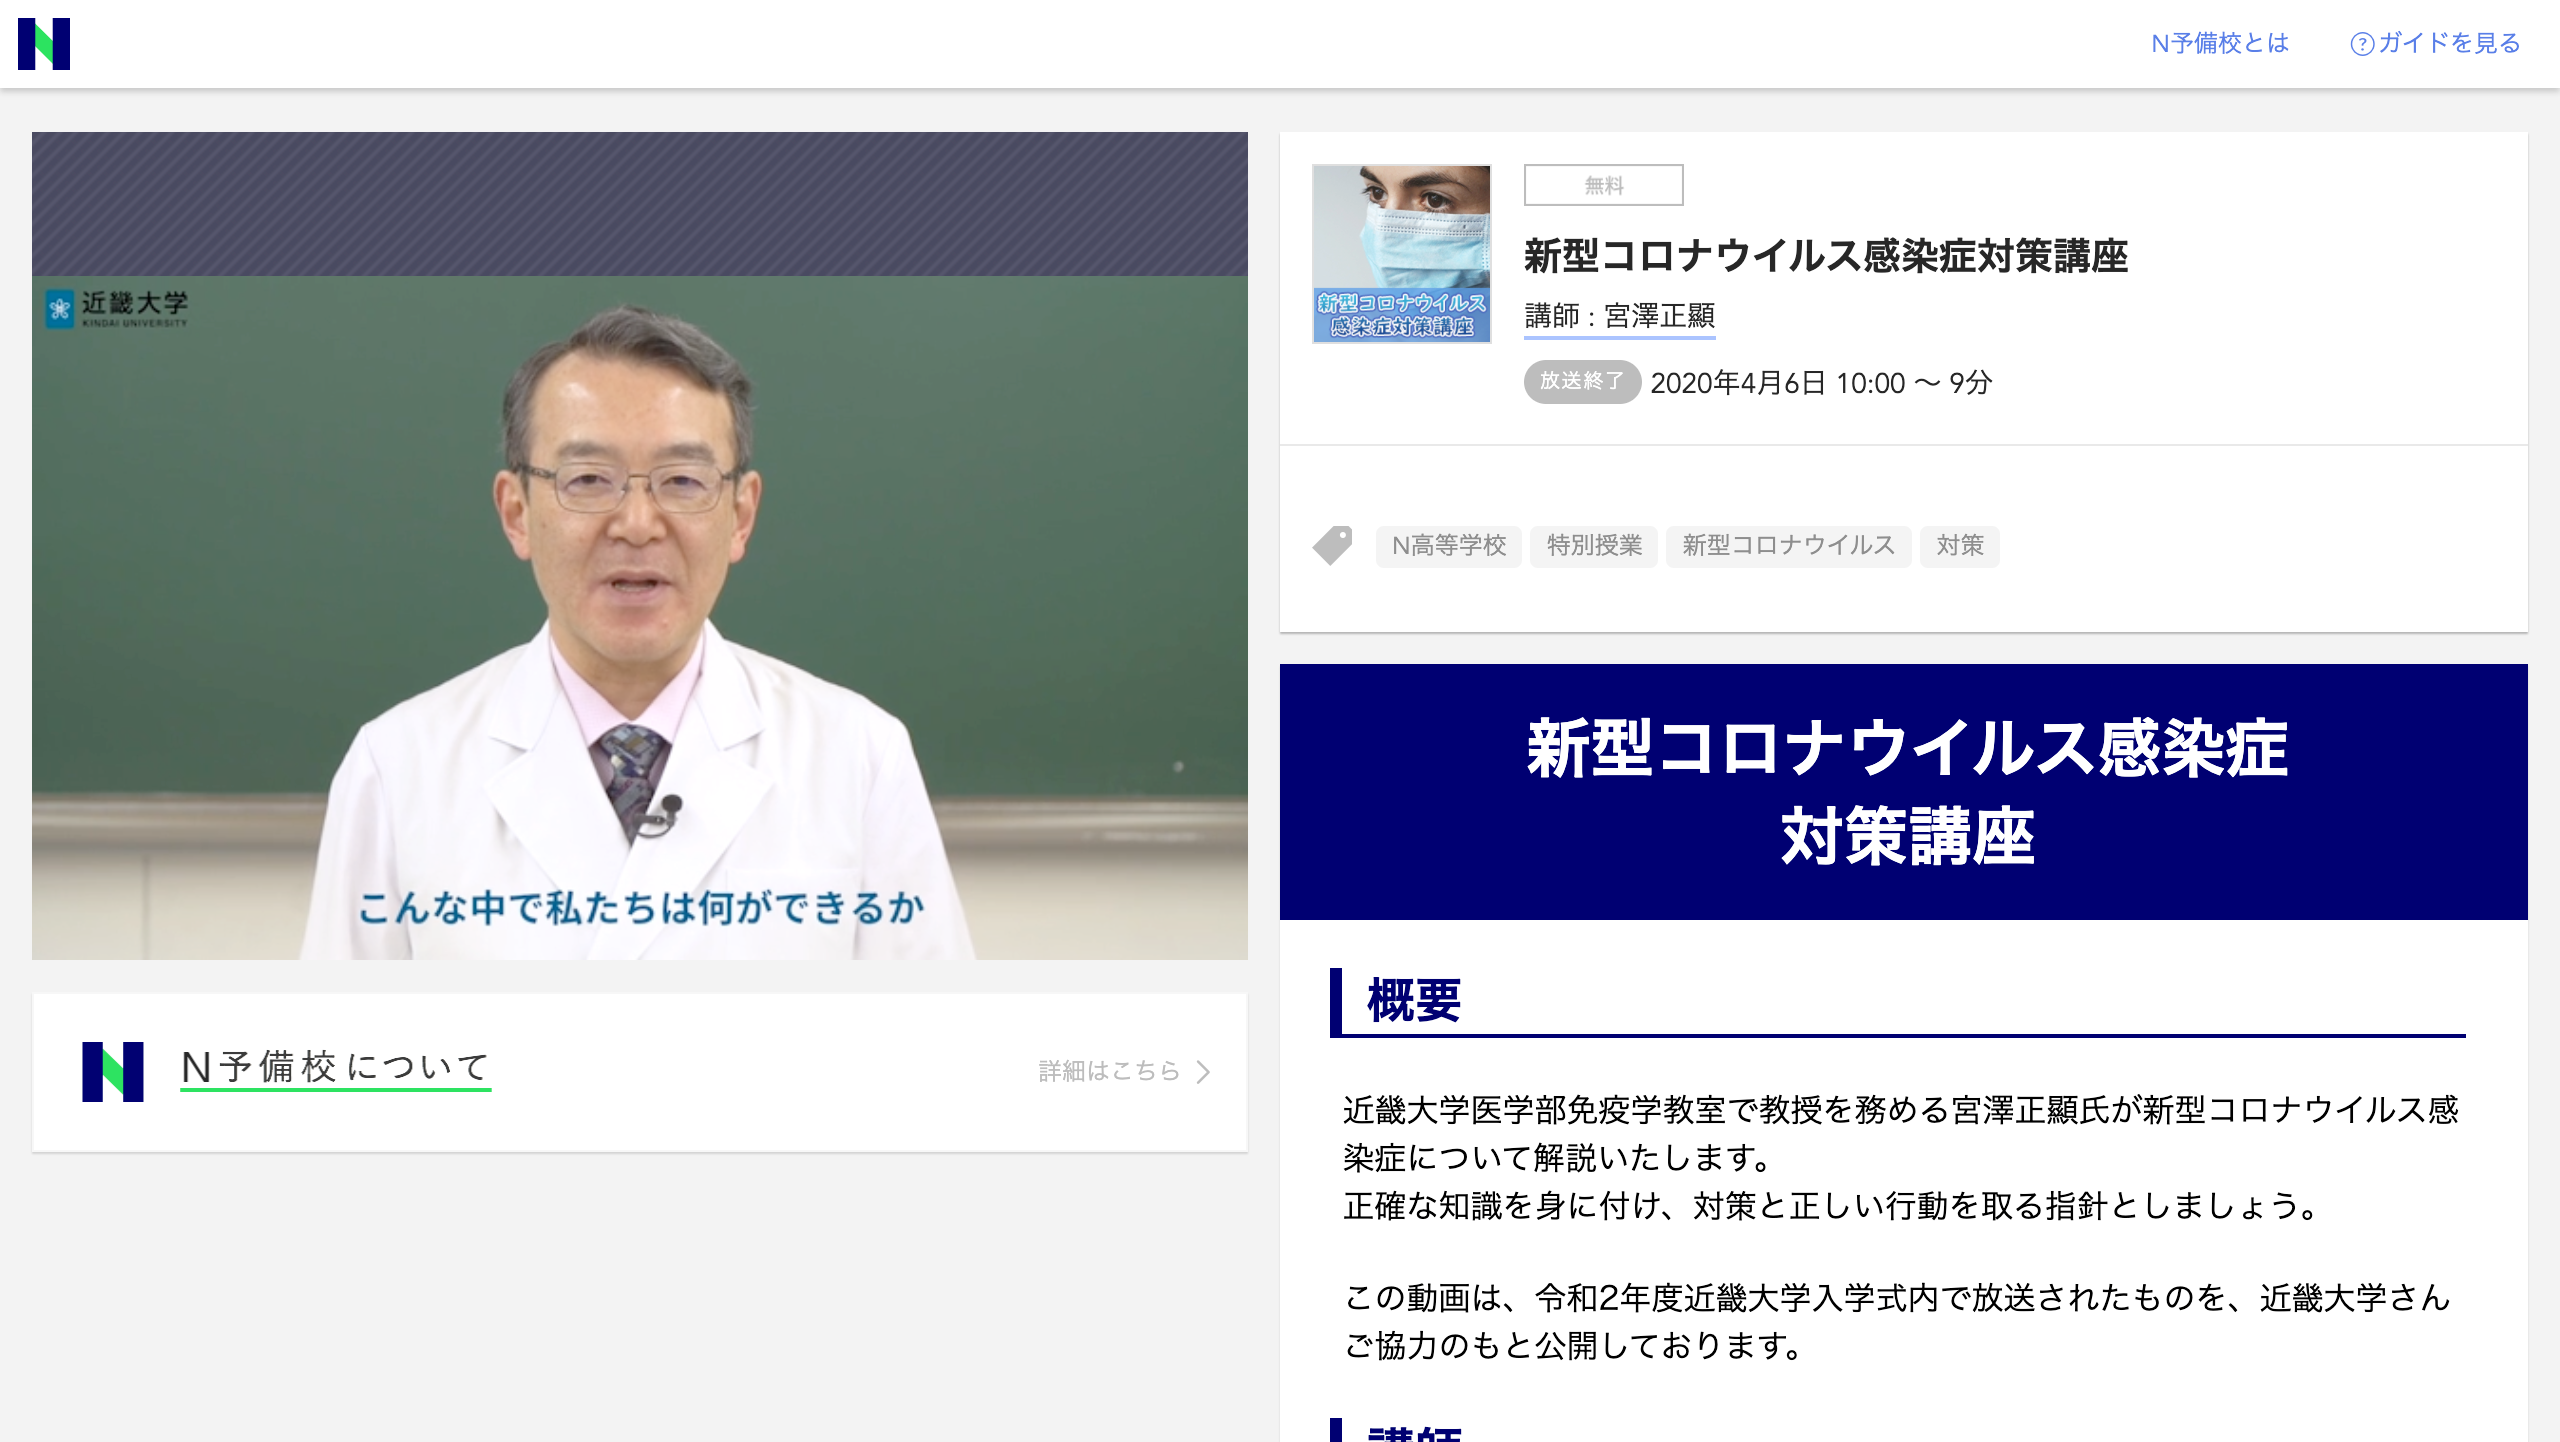Viewport: 2560px width, 1442px height.
Task: Select the 対策 tag
Action: (1959, 546)
